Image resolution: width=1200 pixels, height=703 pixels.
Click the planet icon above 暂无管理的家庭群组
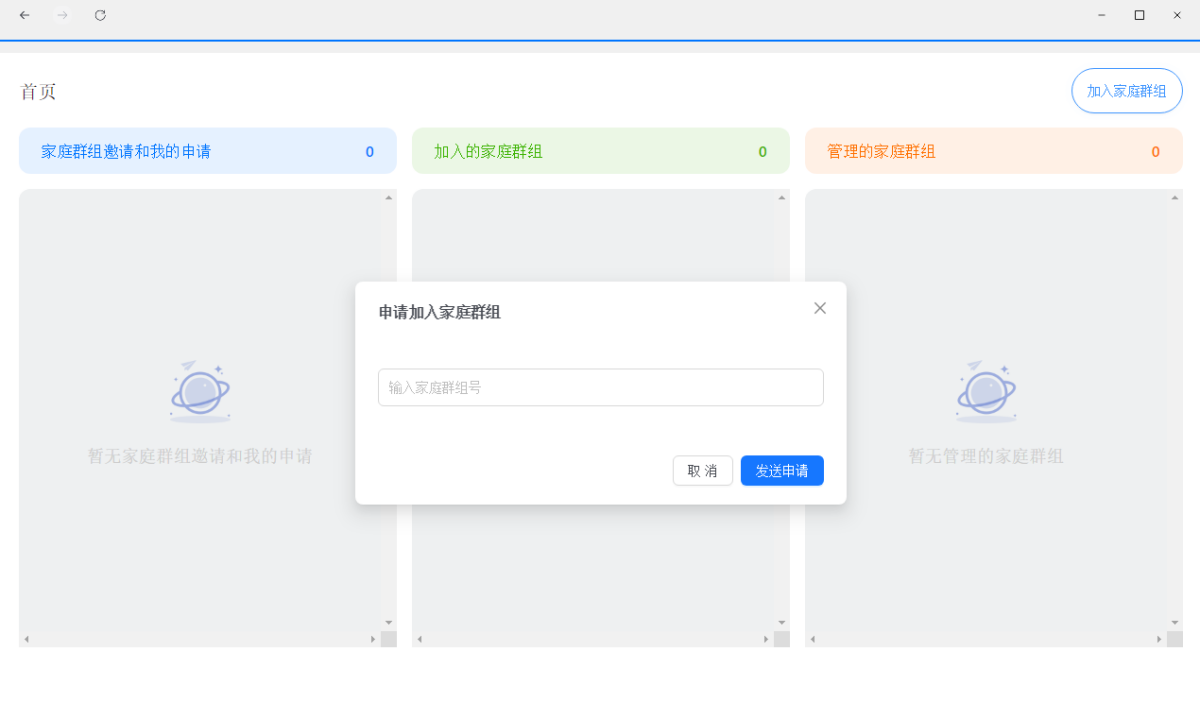[x=986, y=392]
